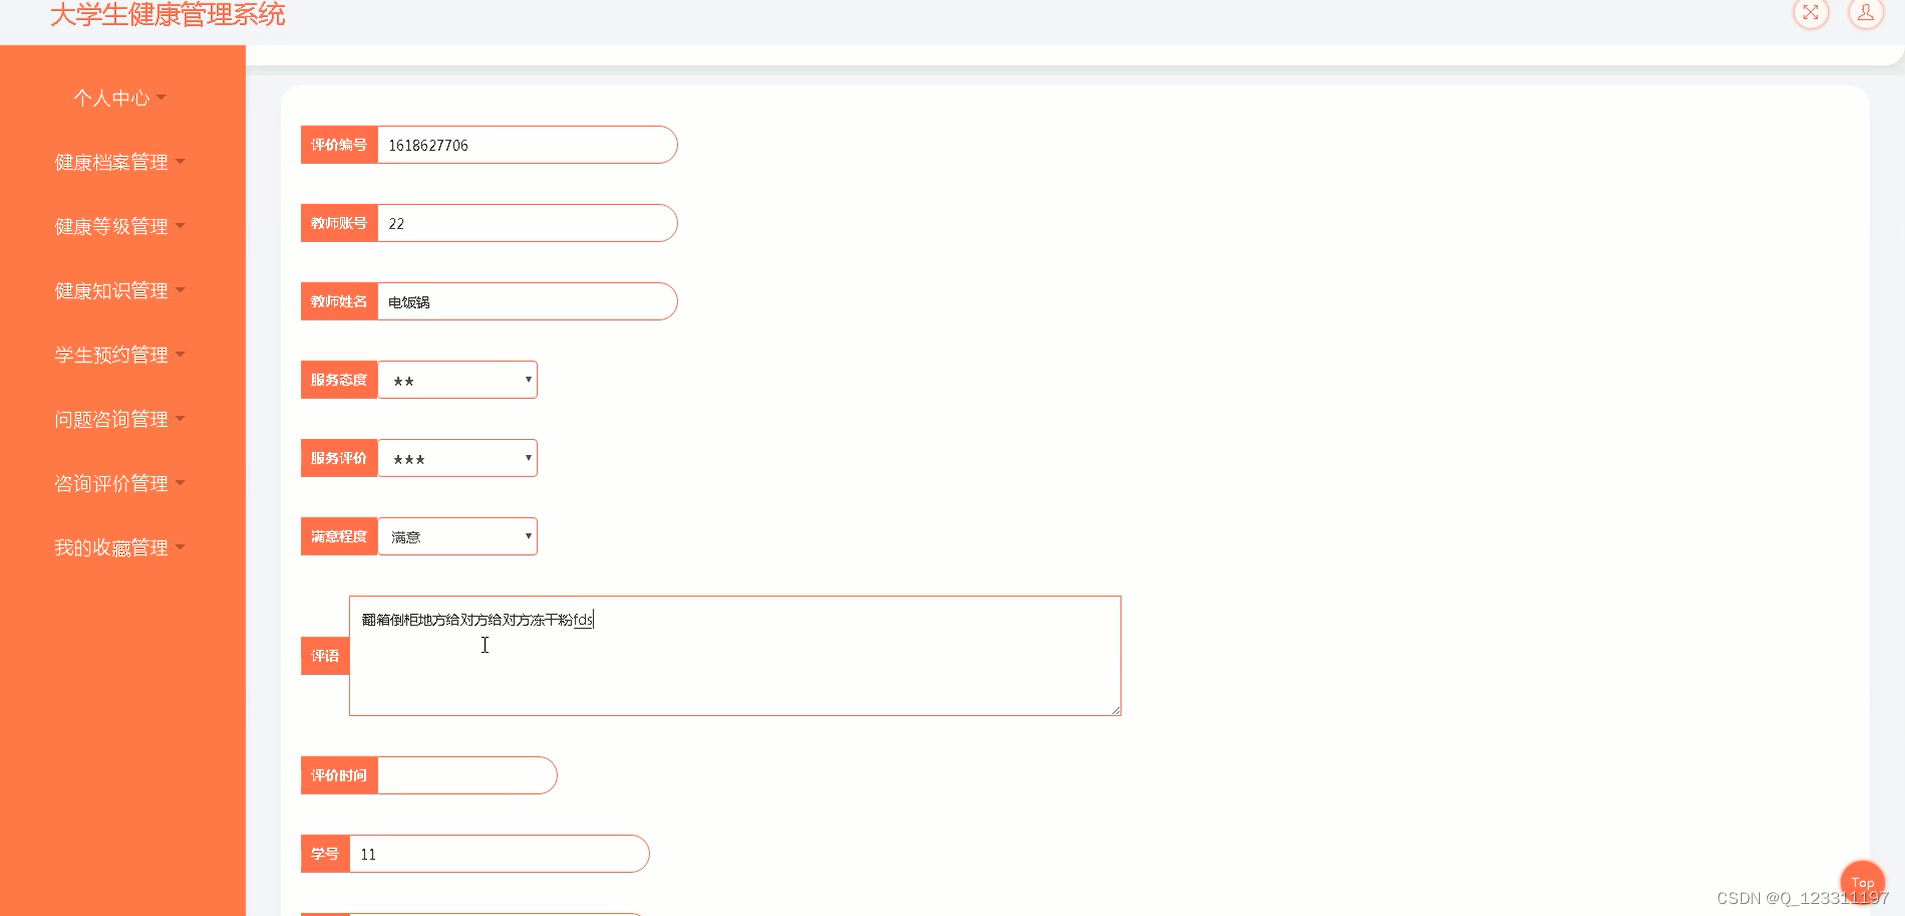Open the user profile icon in header
Viewport: 1905px width, 916px height.
click(x=1865, y=12)
